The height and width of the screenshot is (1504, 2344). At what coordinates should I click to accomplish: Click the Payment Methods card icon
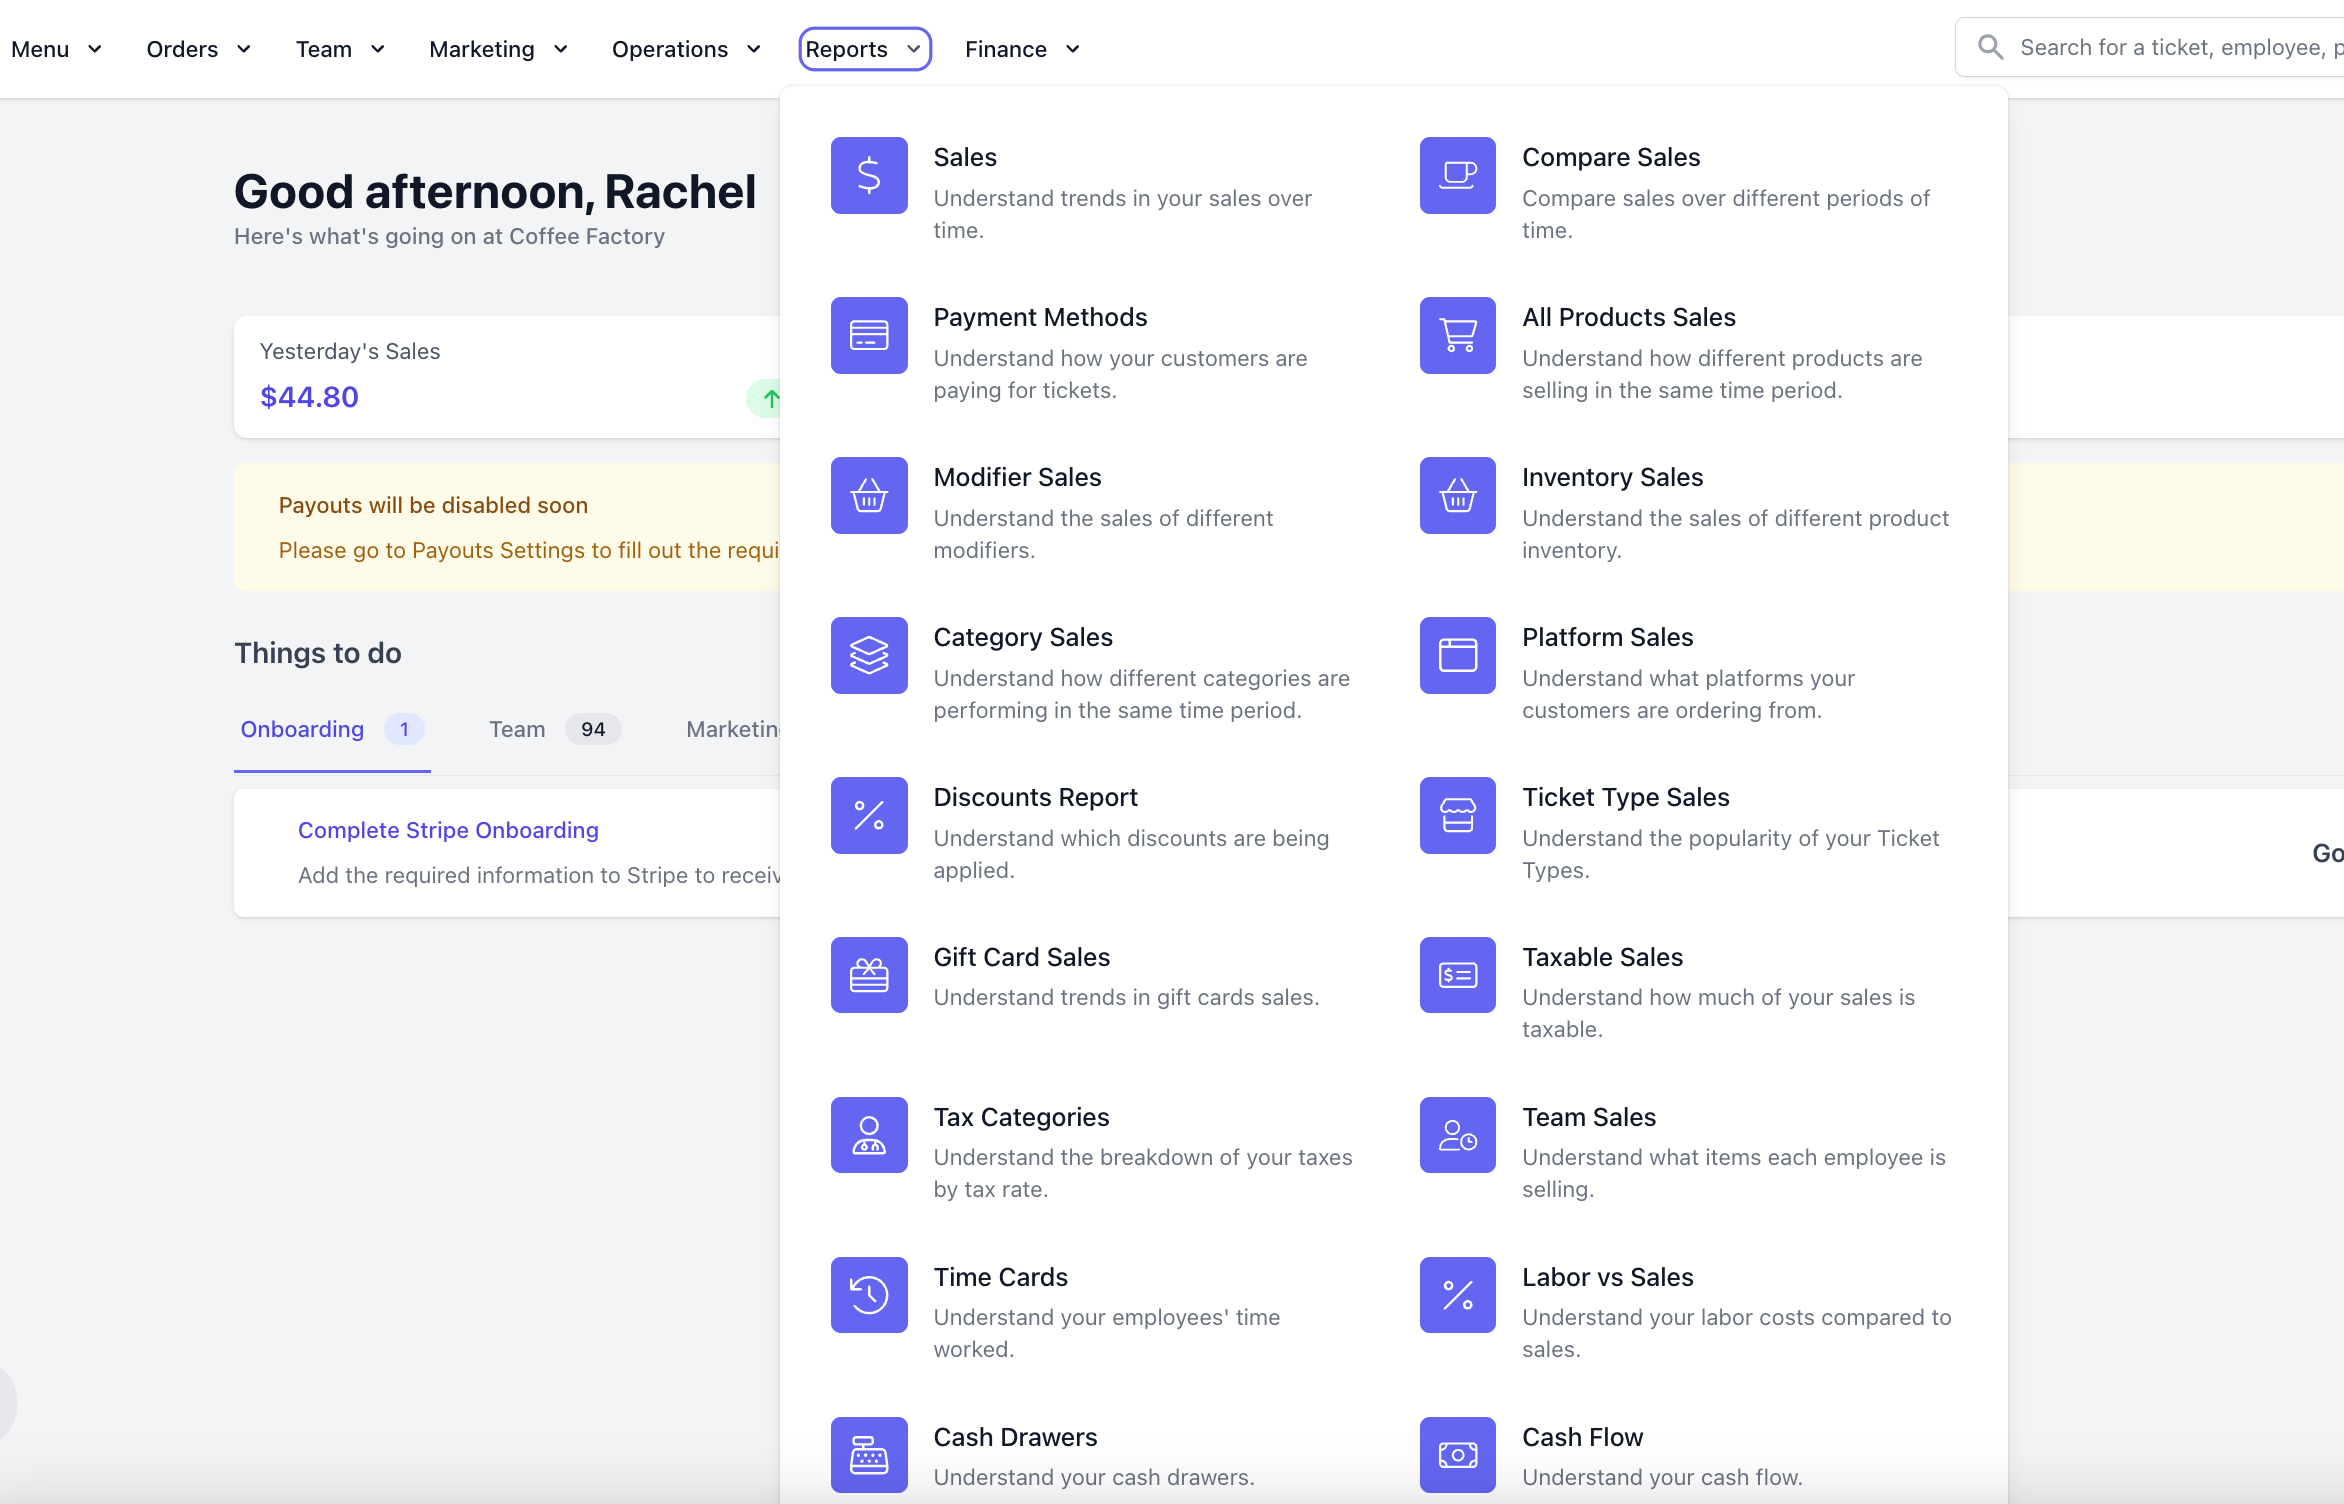[x=868, y=335]
